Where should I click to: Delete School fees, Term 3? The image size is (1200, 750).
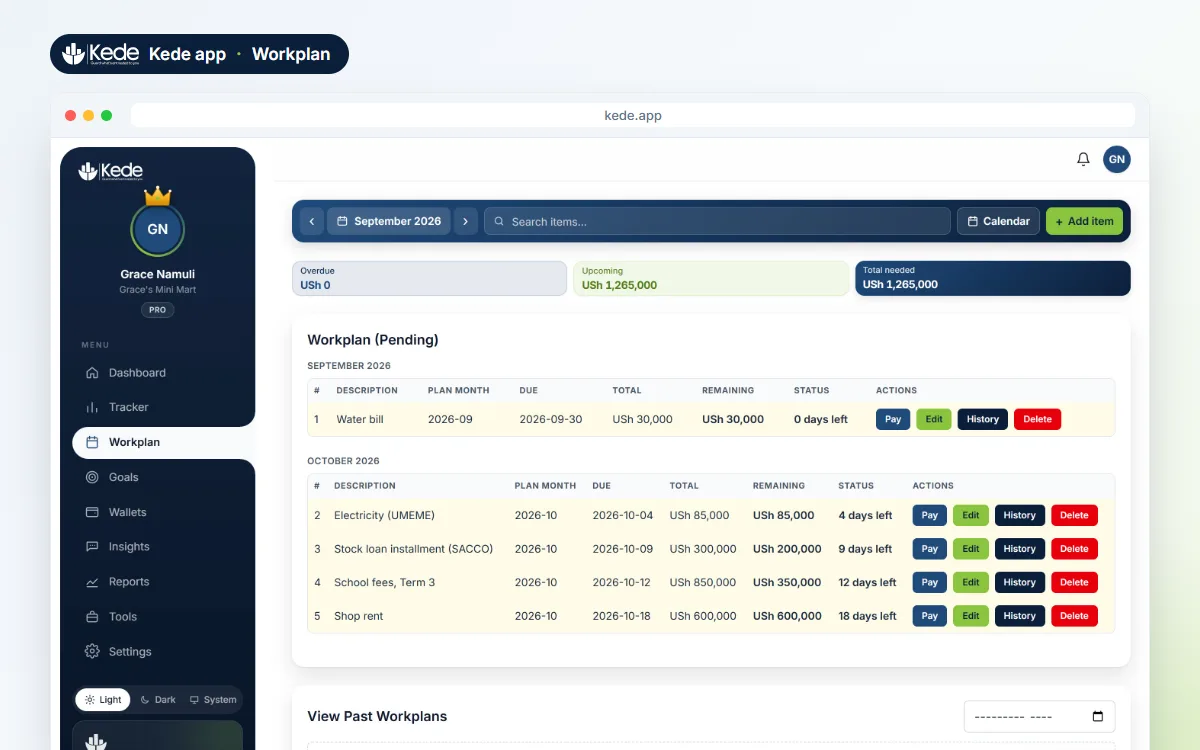click(x=1074, y=582)
